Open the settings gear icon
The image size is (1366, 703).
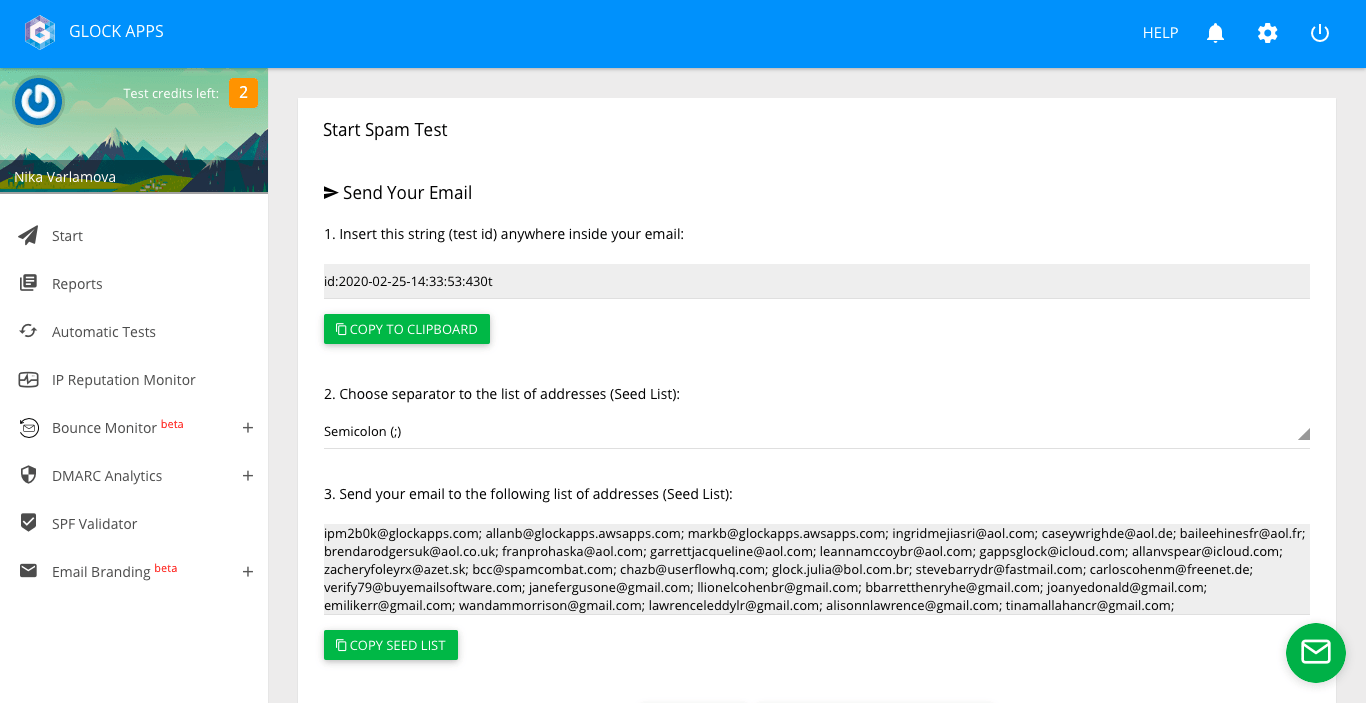tap(1268, 33)
